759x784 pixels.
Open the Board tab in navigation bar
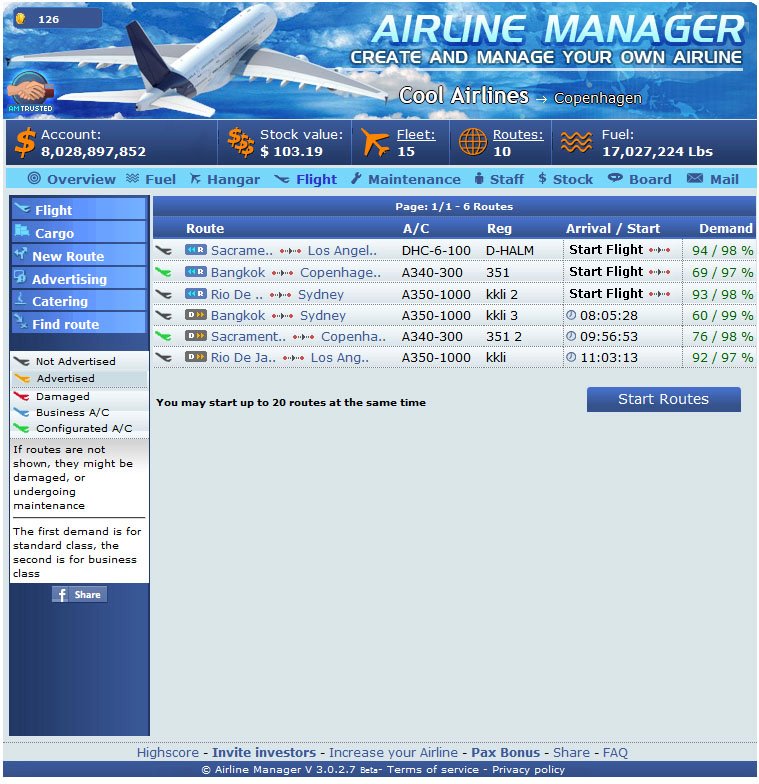pyautogui.click(x=650, y=179)
